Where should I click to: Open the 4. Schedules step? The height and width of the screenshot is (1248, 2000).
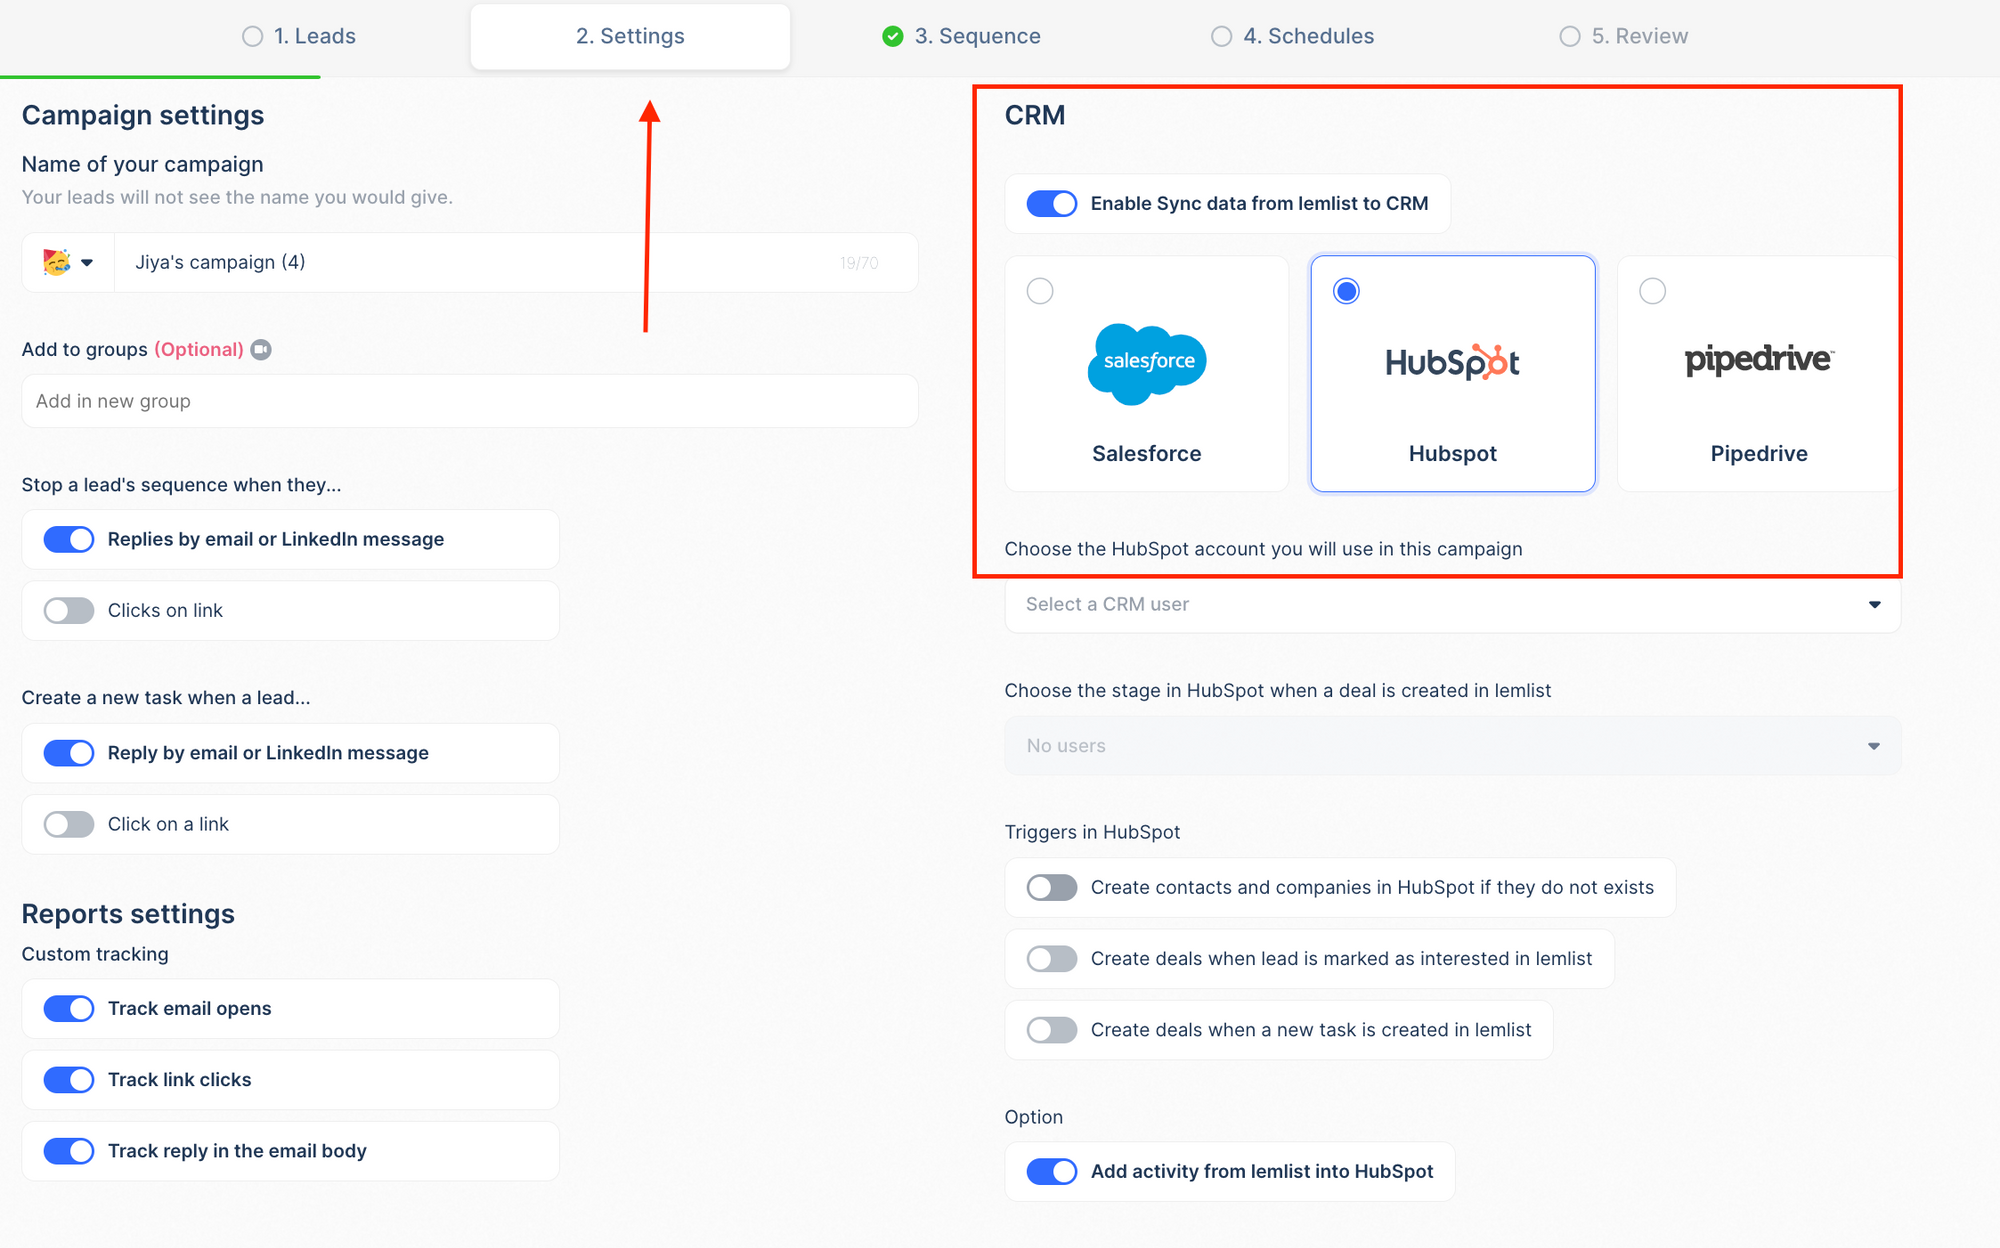click(1293, 37)
